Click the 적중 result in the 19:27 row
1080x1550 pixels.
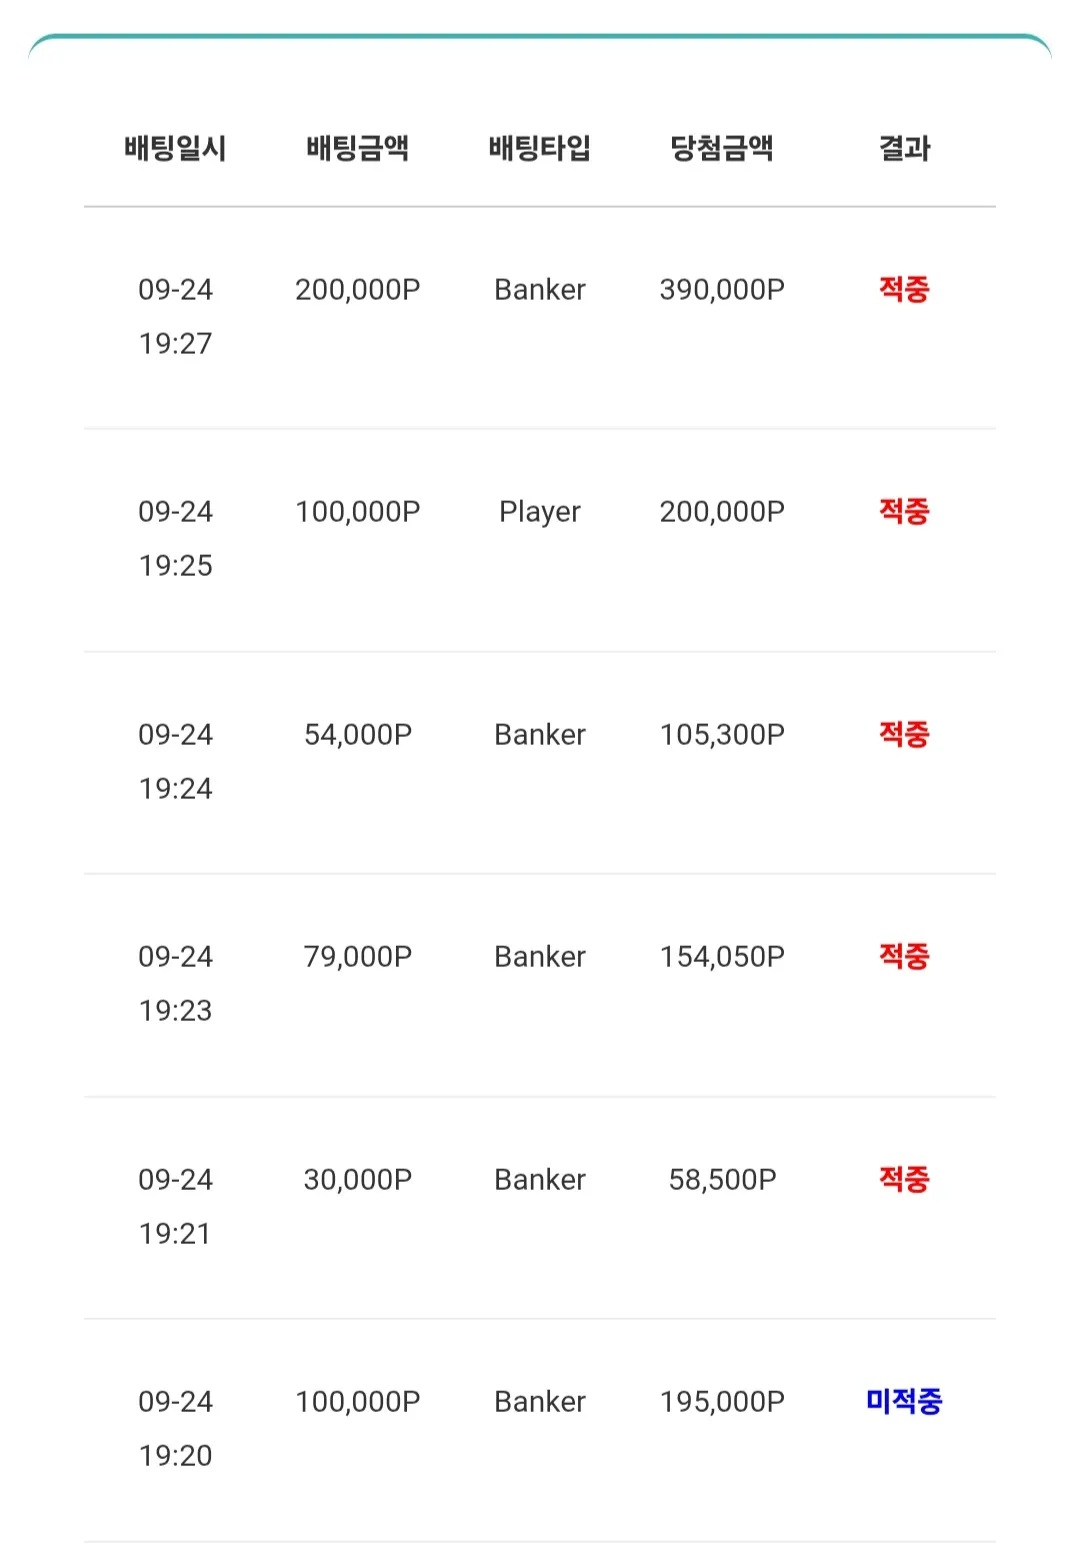click(904, 290)
